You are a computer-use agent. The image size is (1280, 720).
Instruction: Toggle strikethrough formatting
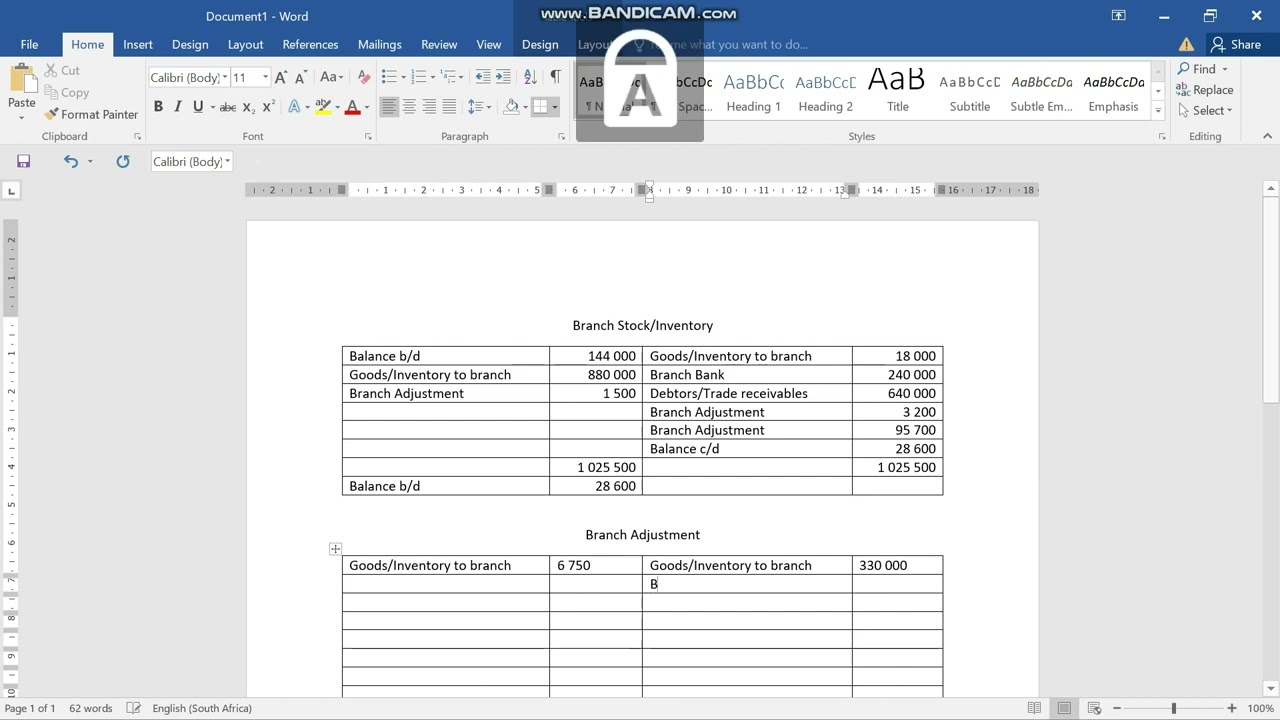pyautogui.click(x=228, y=107)
